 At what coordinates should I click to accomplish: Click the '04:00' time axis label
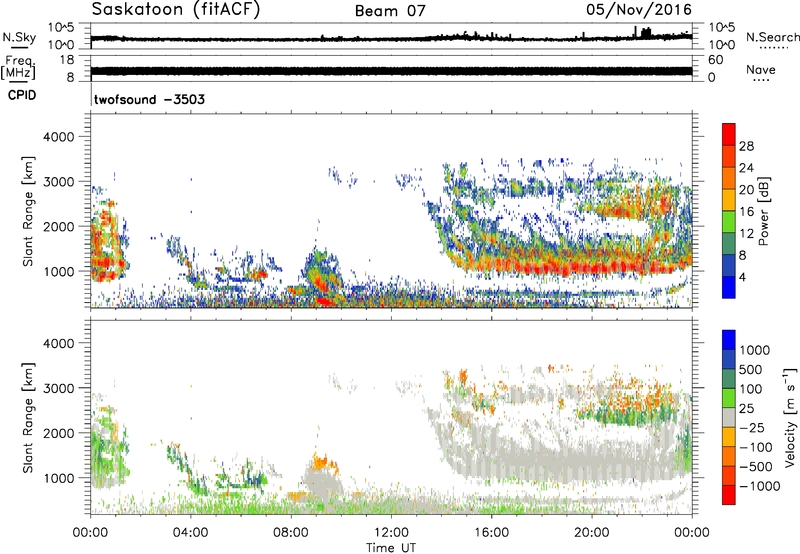[191, 533]
